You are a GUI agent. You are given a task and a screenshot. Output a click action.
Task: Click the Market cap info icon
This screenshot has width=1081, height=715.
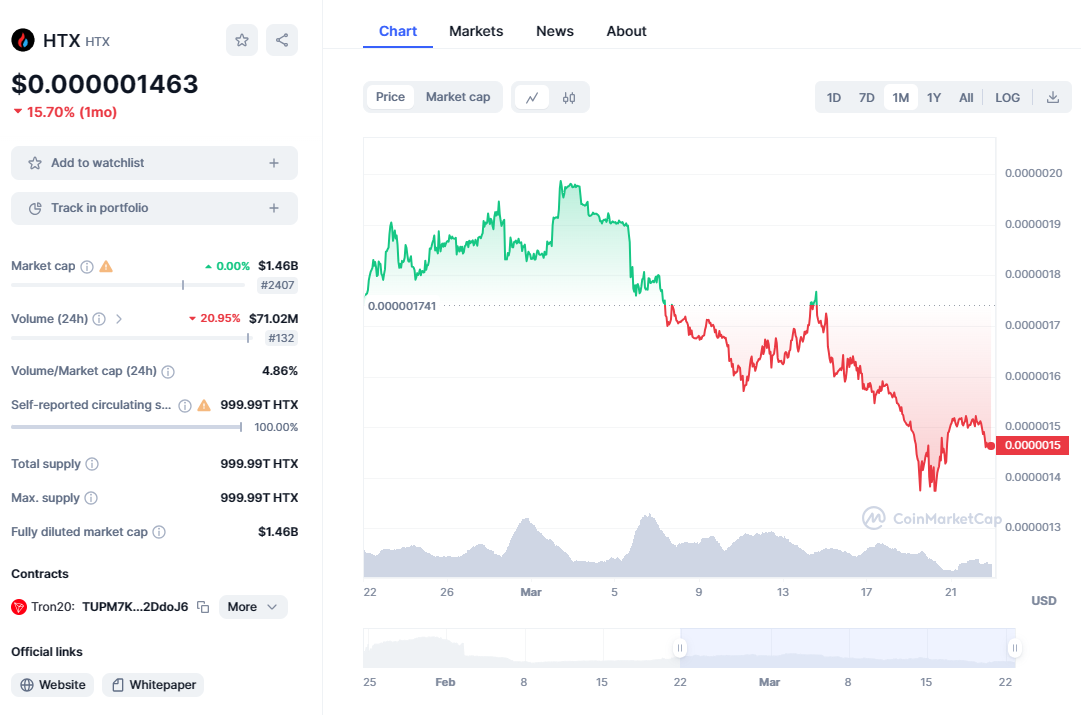(x=87, y=267)
